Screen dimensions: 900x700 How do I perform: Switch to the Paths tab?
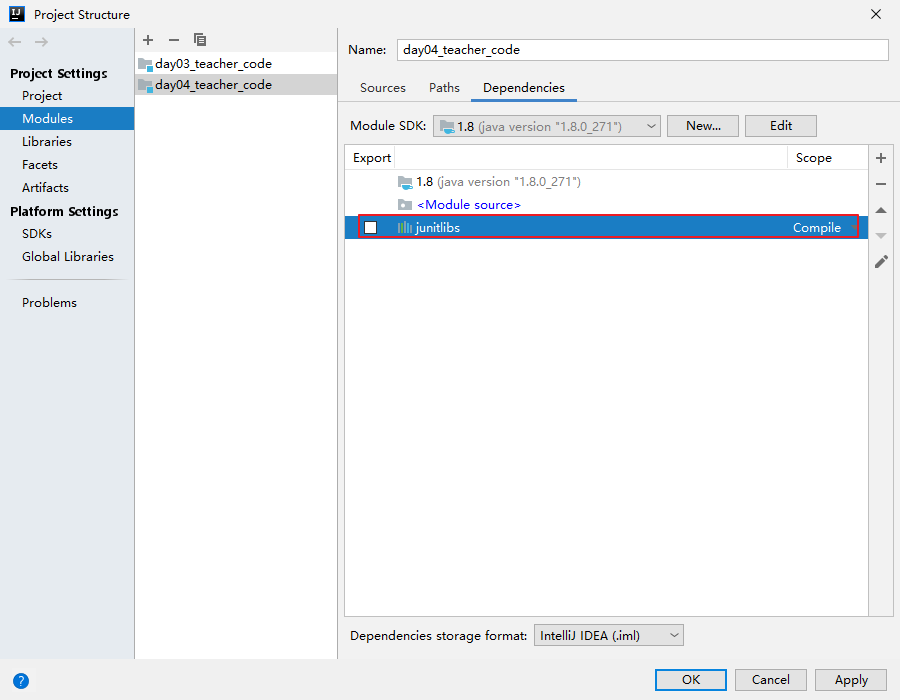(x=444, y=88)
